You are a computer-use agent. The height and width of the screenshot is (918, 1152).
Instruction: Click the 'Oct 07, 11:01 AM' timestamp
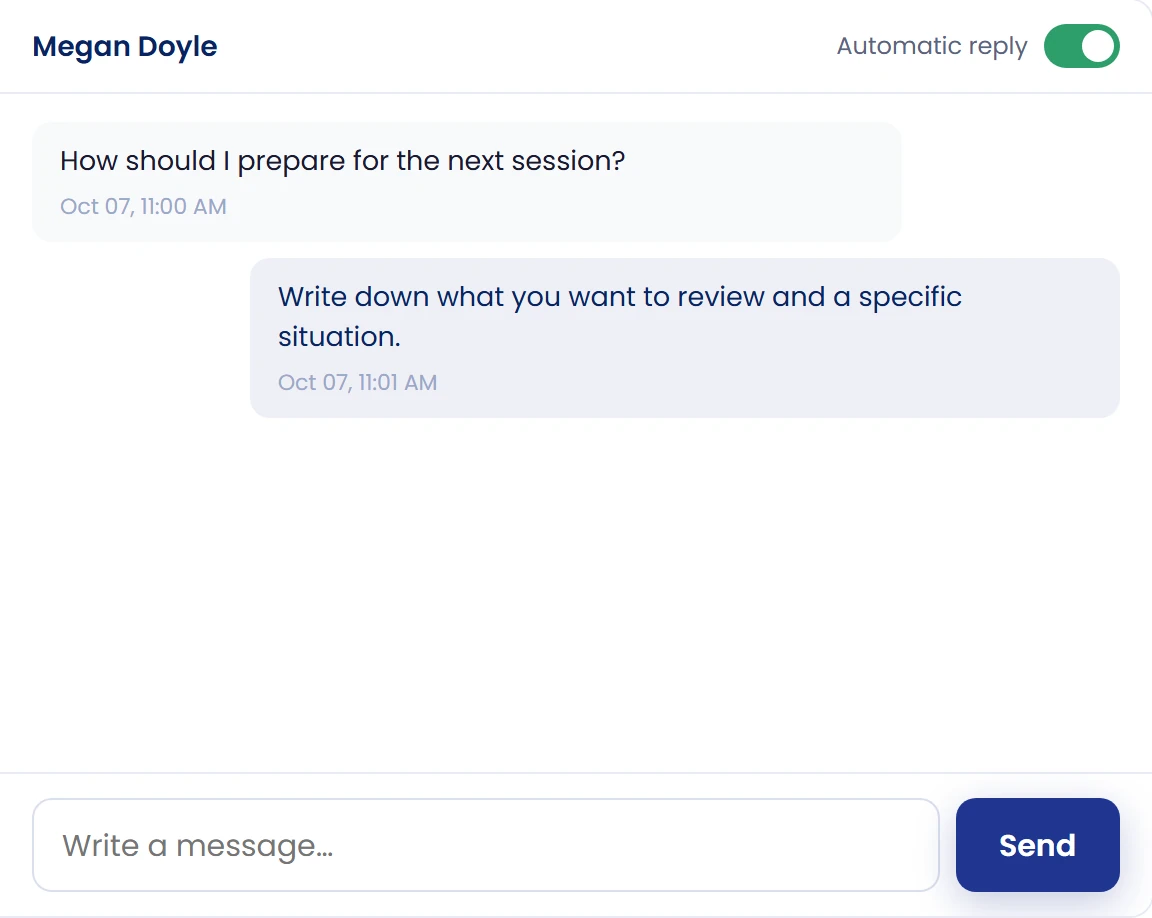(357, 383)
